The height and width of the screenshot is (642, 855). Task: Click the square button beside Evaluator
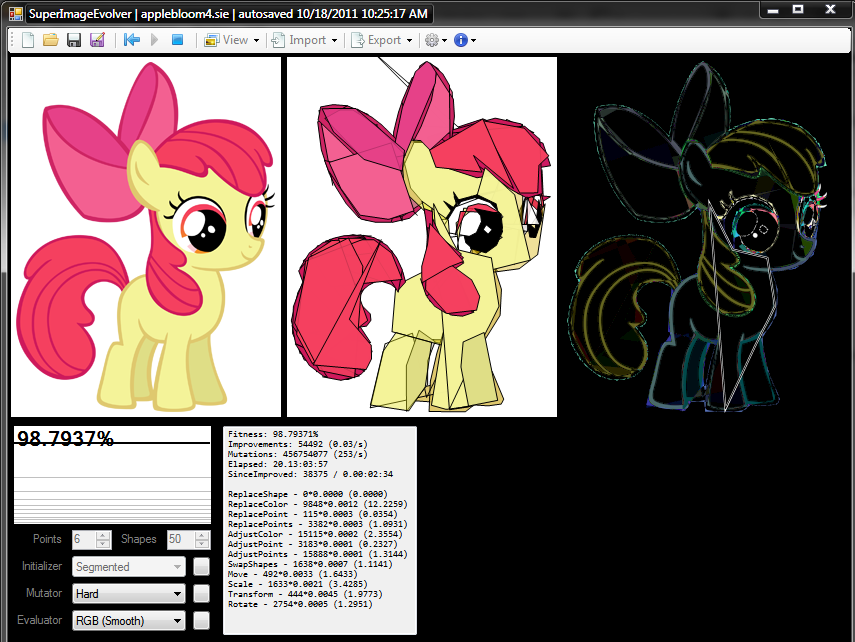coord(201,620)
